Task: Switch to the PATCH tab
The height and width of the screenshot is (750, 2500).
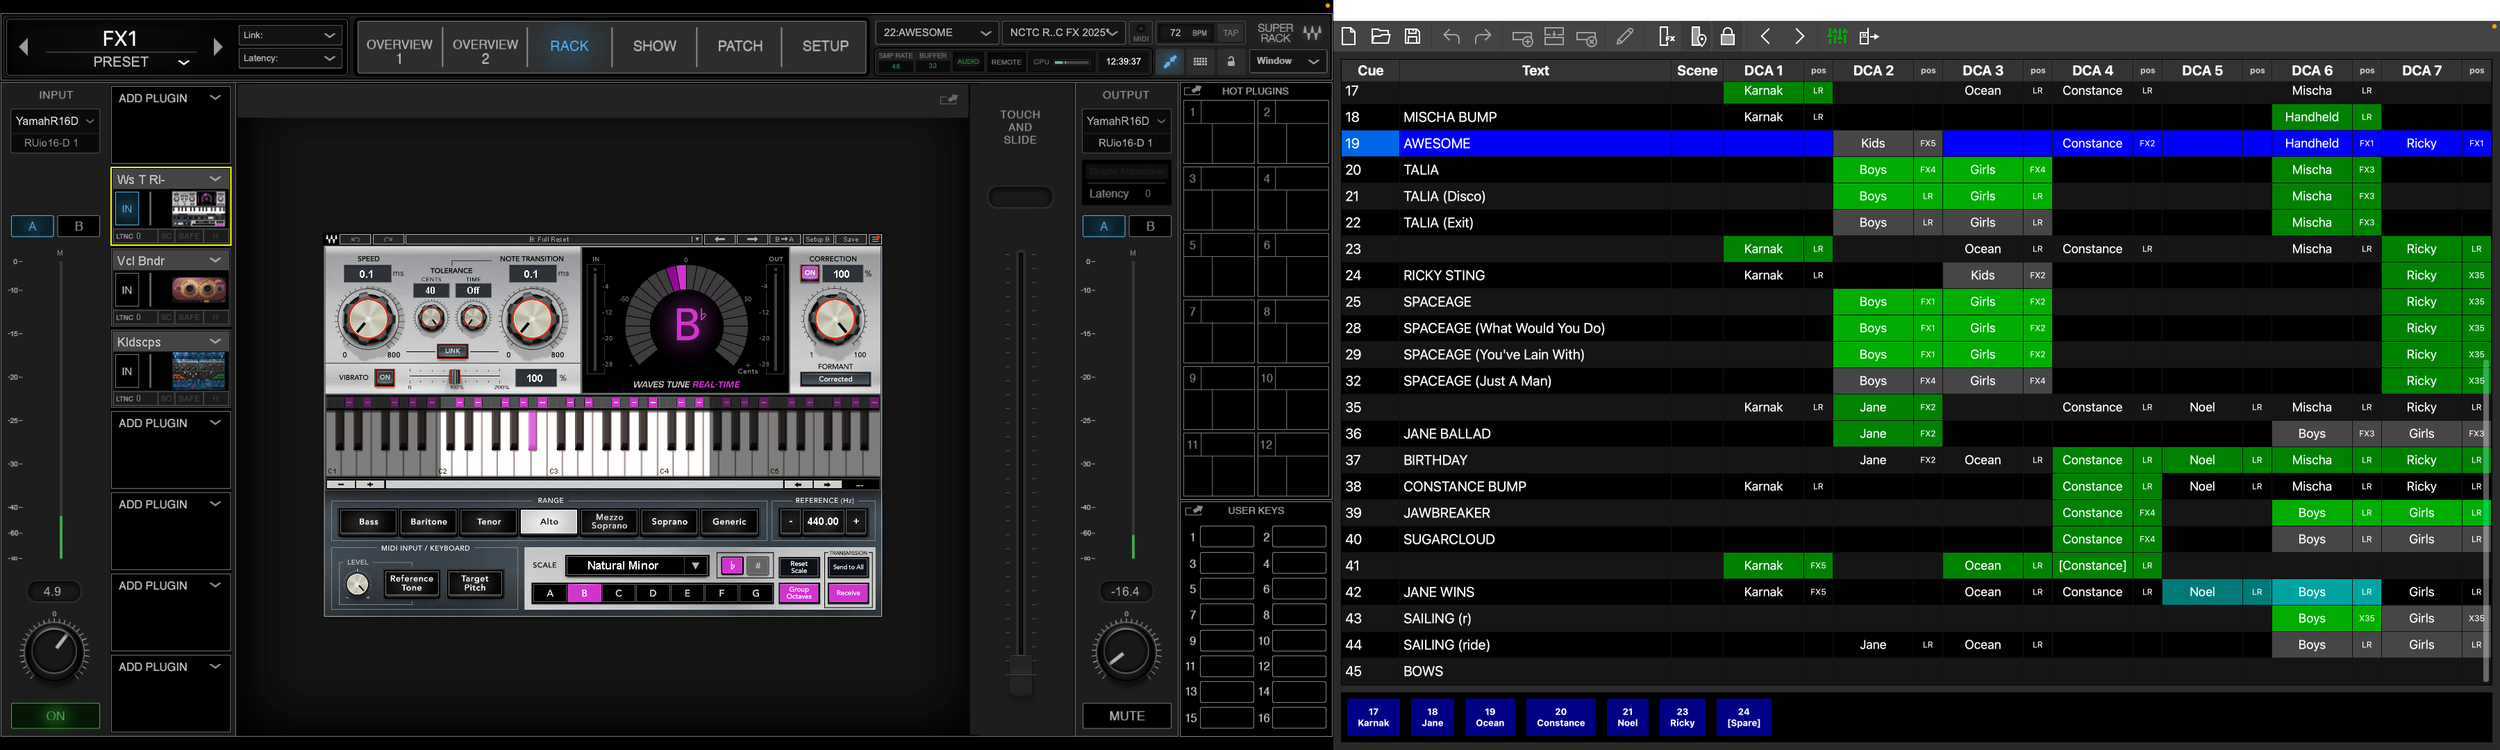Action: 740,47
